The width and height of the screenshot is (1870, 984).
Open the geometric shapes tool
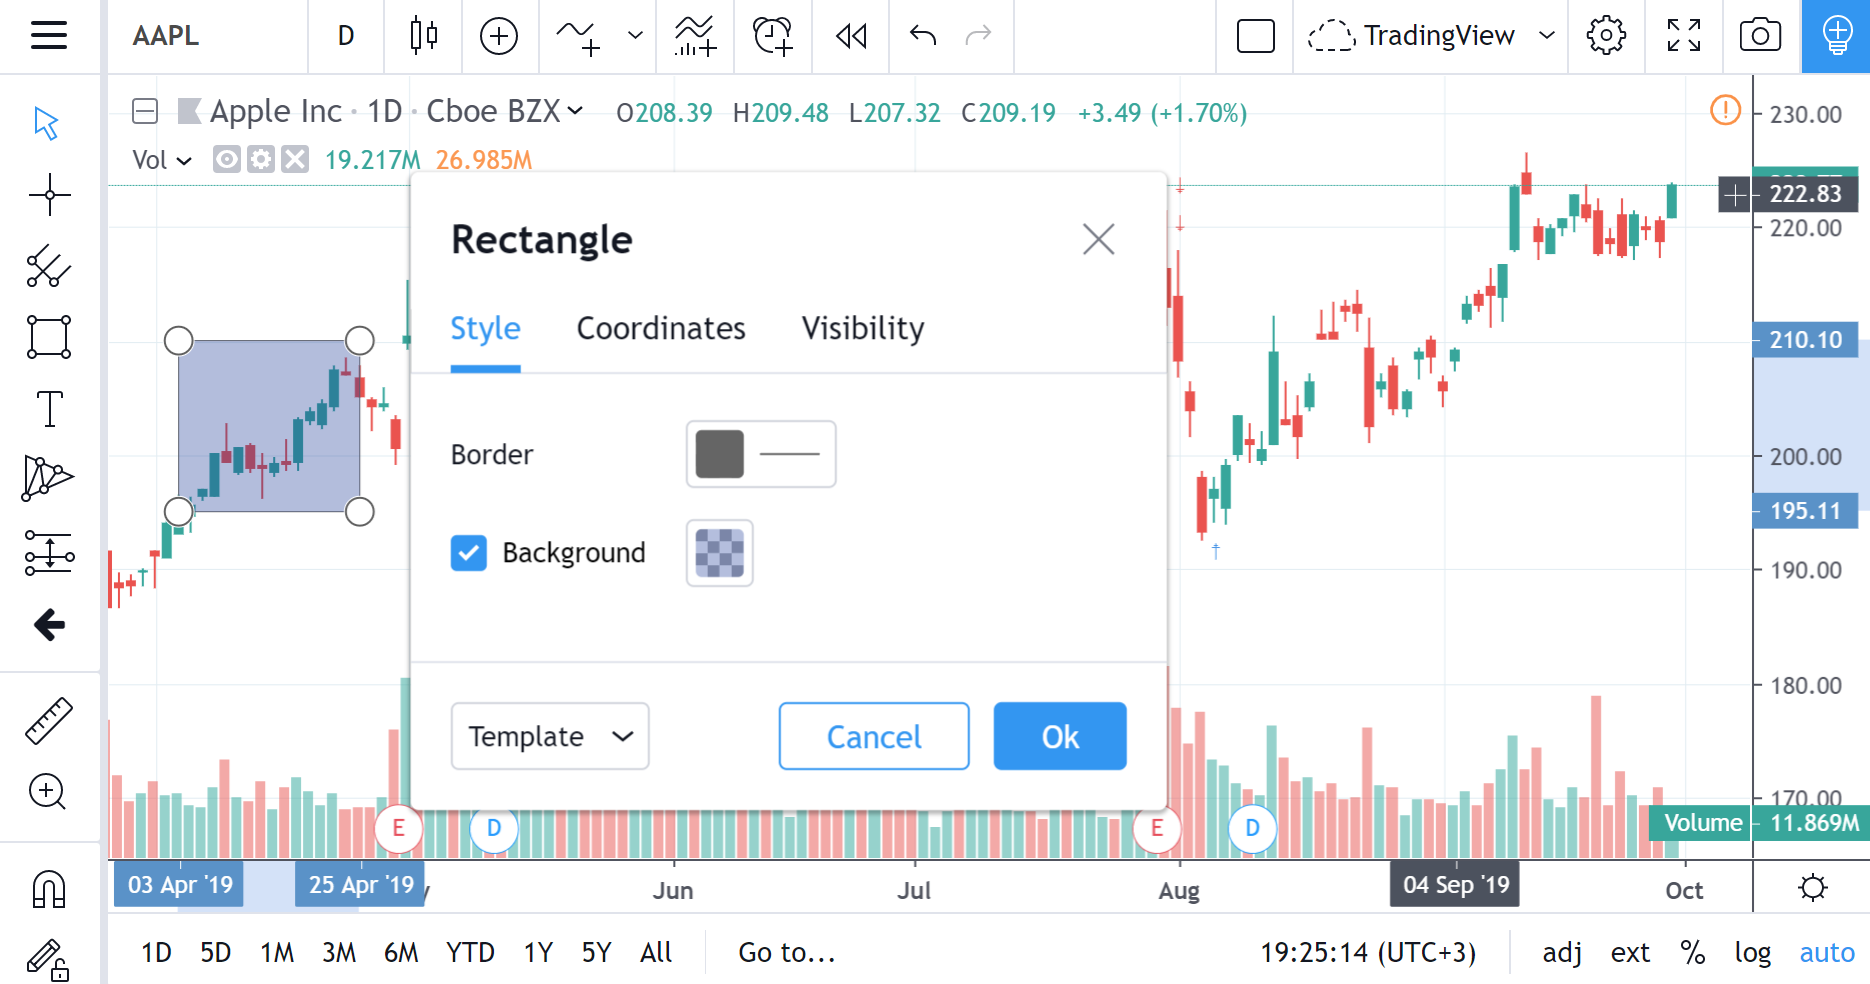[47, 337]
